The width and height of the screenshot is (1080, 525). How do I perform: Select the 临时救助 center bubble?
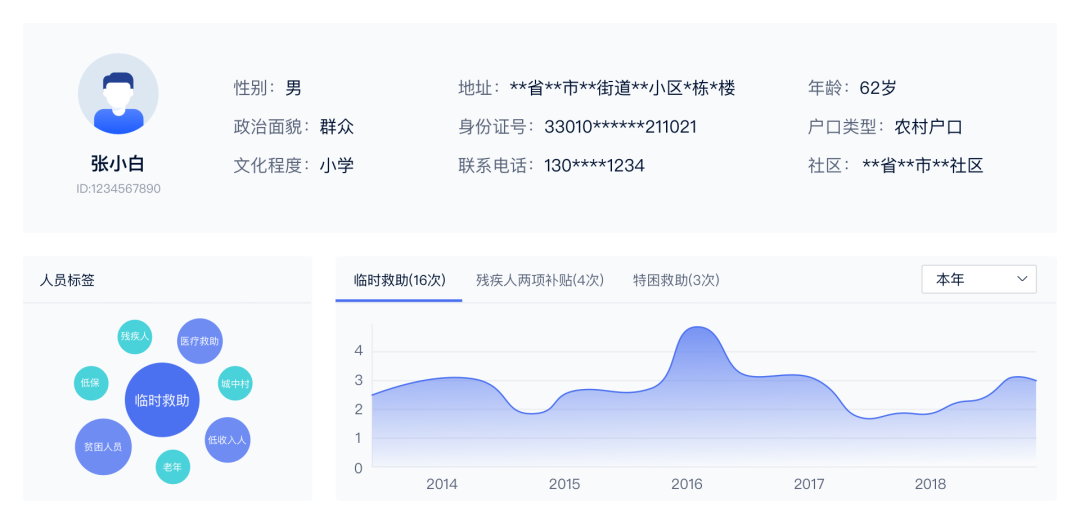(162, 400)
